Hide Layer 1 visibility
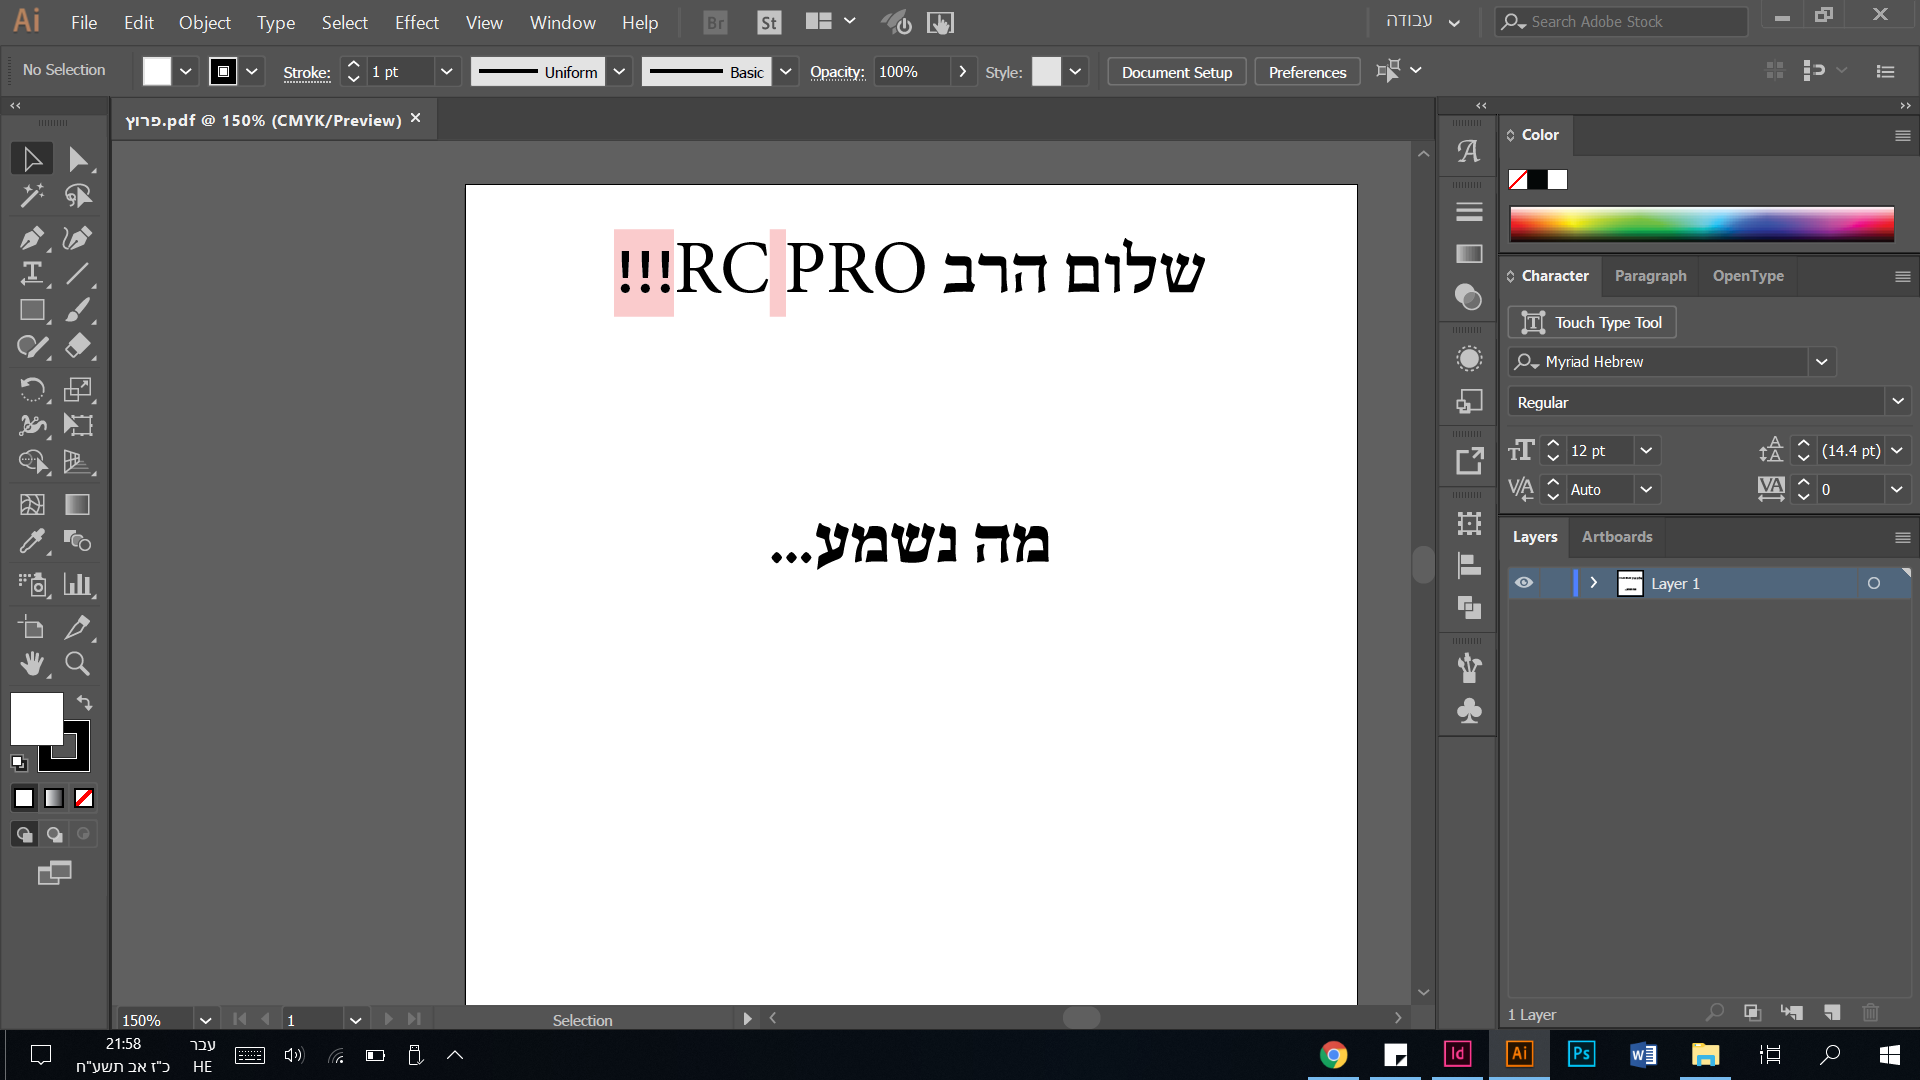Image resolution: width=1920 pixels, height=1080 pixels. [1524, 582]
